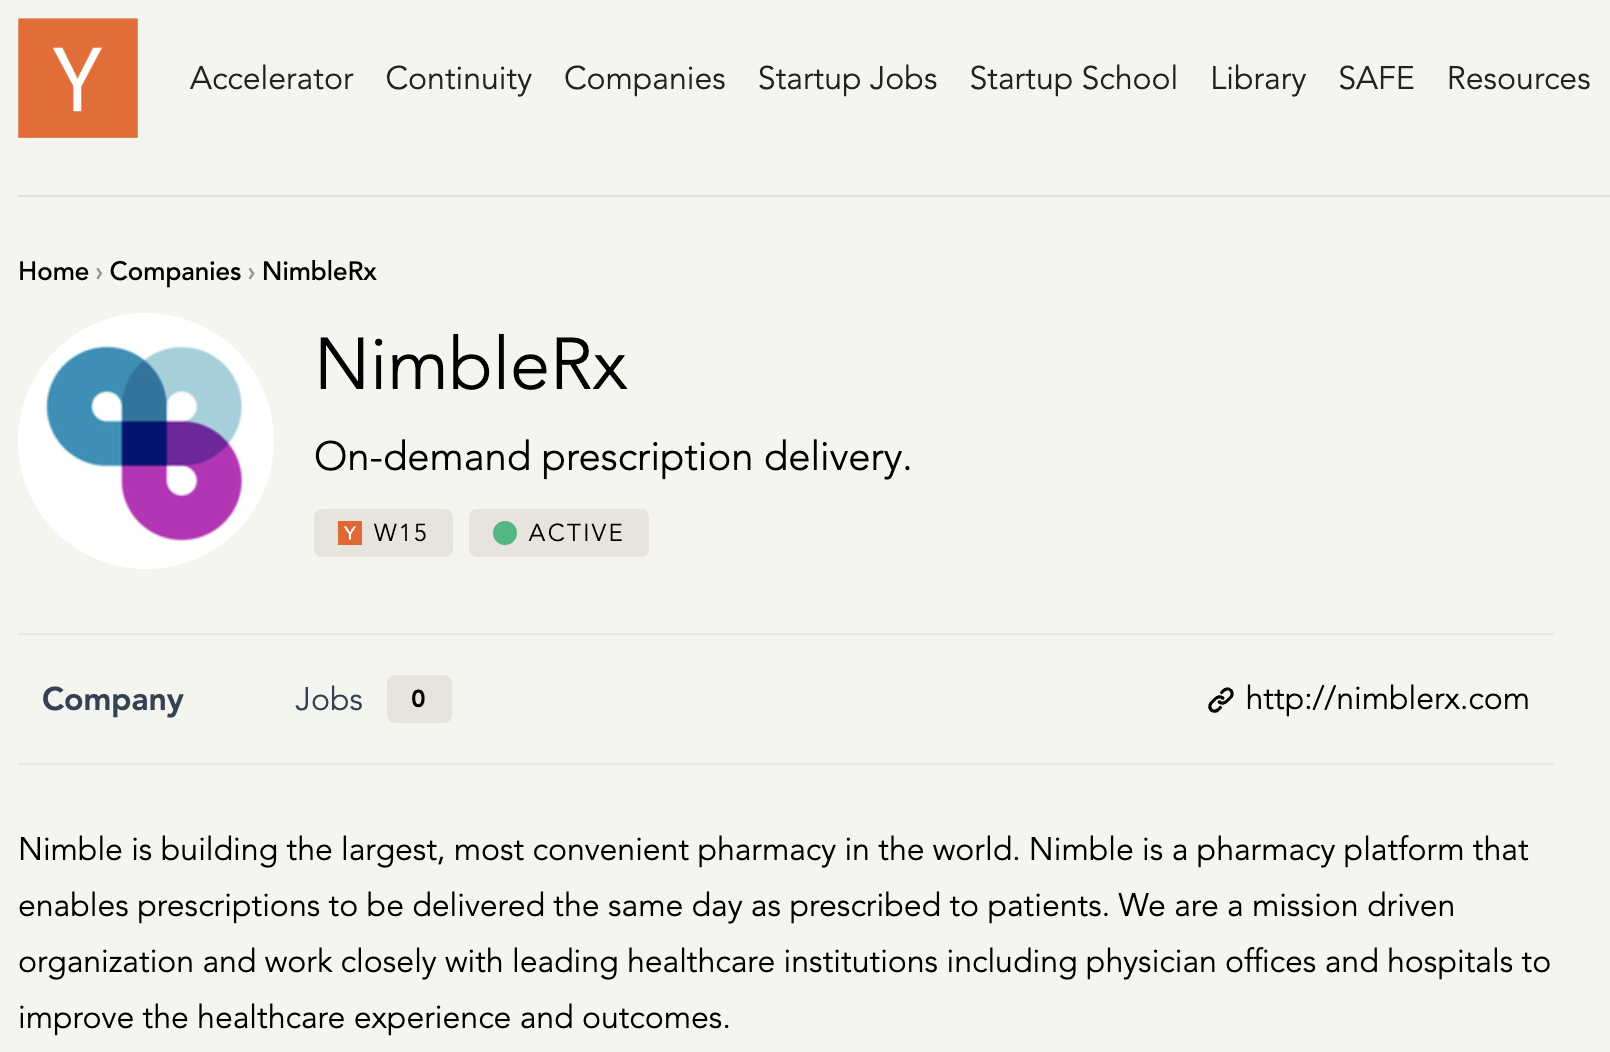This screenshot has height=1052, width=1610.
Task: Open the Accelerator menu item
Action: pyautogui.click(x=271, y=78)
